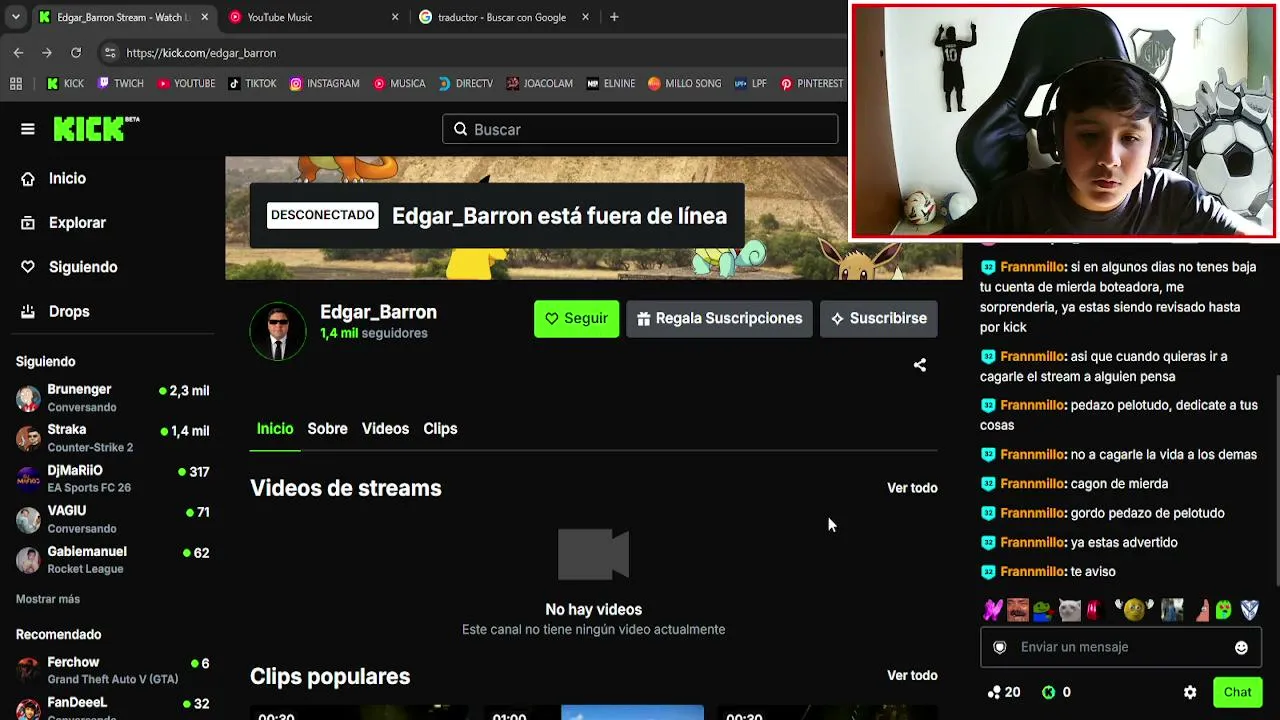Open Brunenger's channel in Siguiendo list
The width and height of the screenshot is (1280, 720).
pos(112,397)
